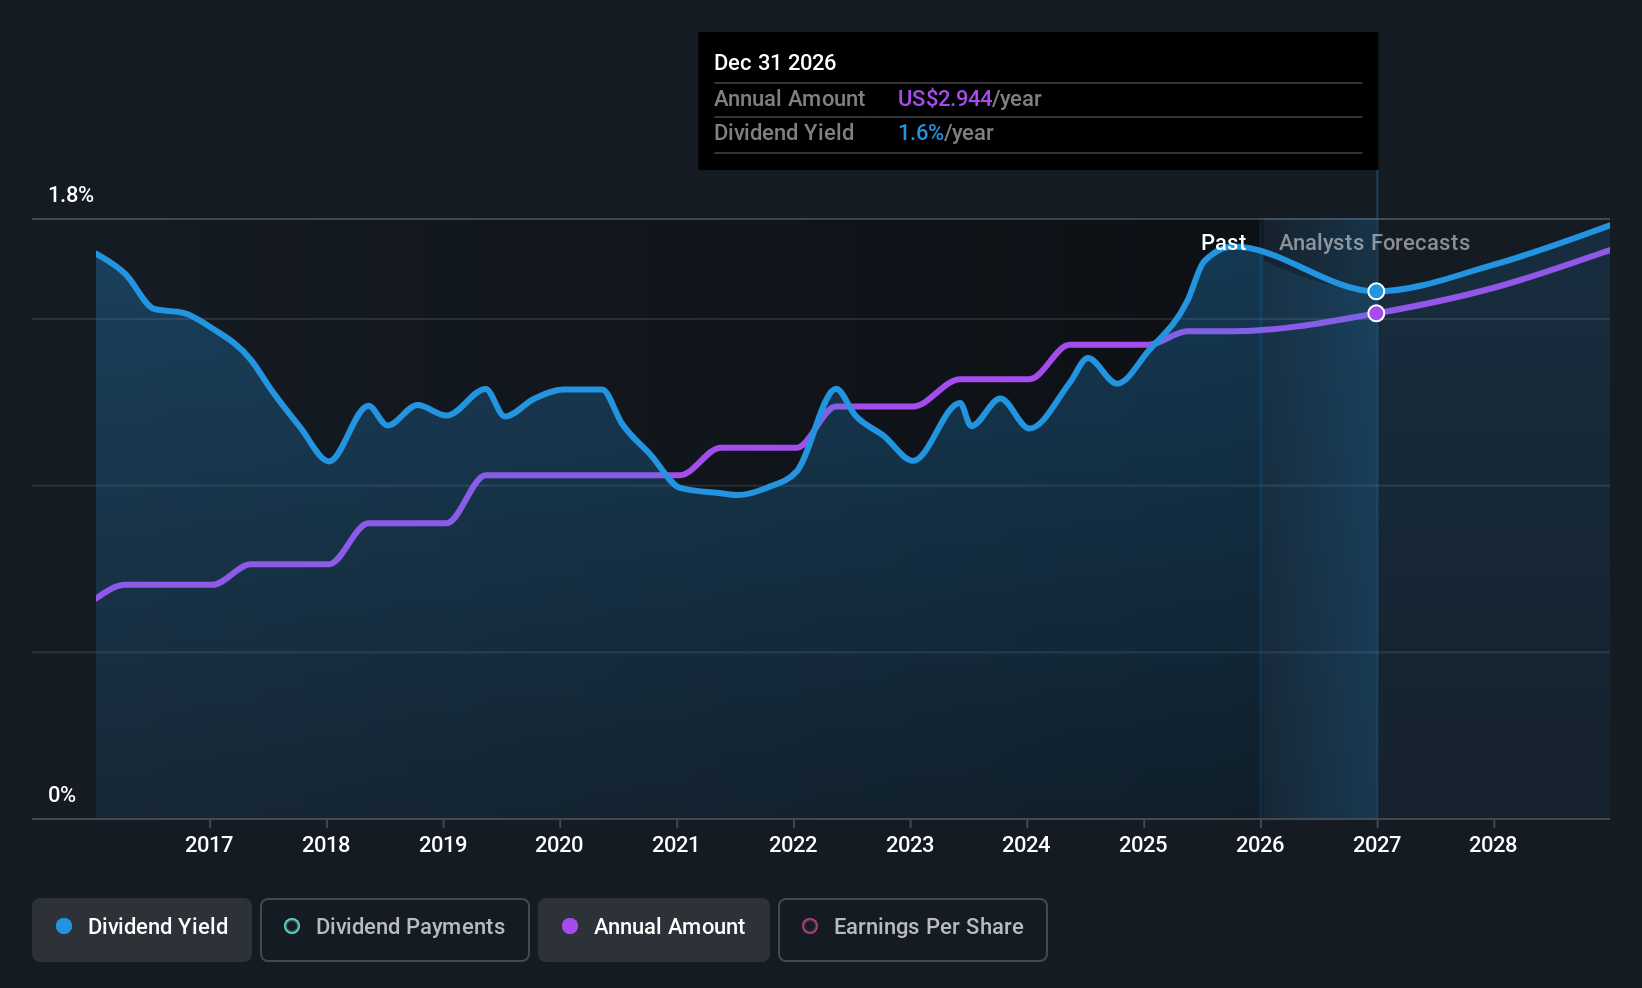Click the US$2.944/year tooltip value
The height and width of the screenshot is (988, 1642).
tap(969, 99)
